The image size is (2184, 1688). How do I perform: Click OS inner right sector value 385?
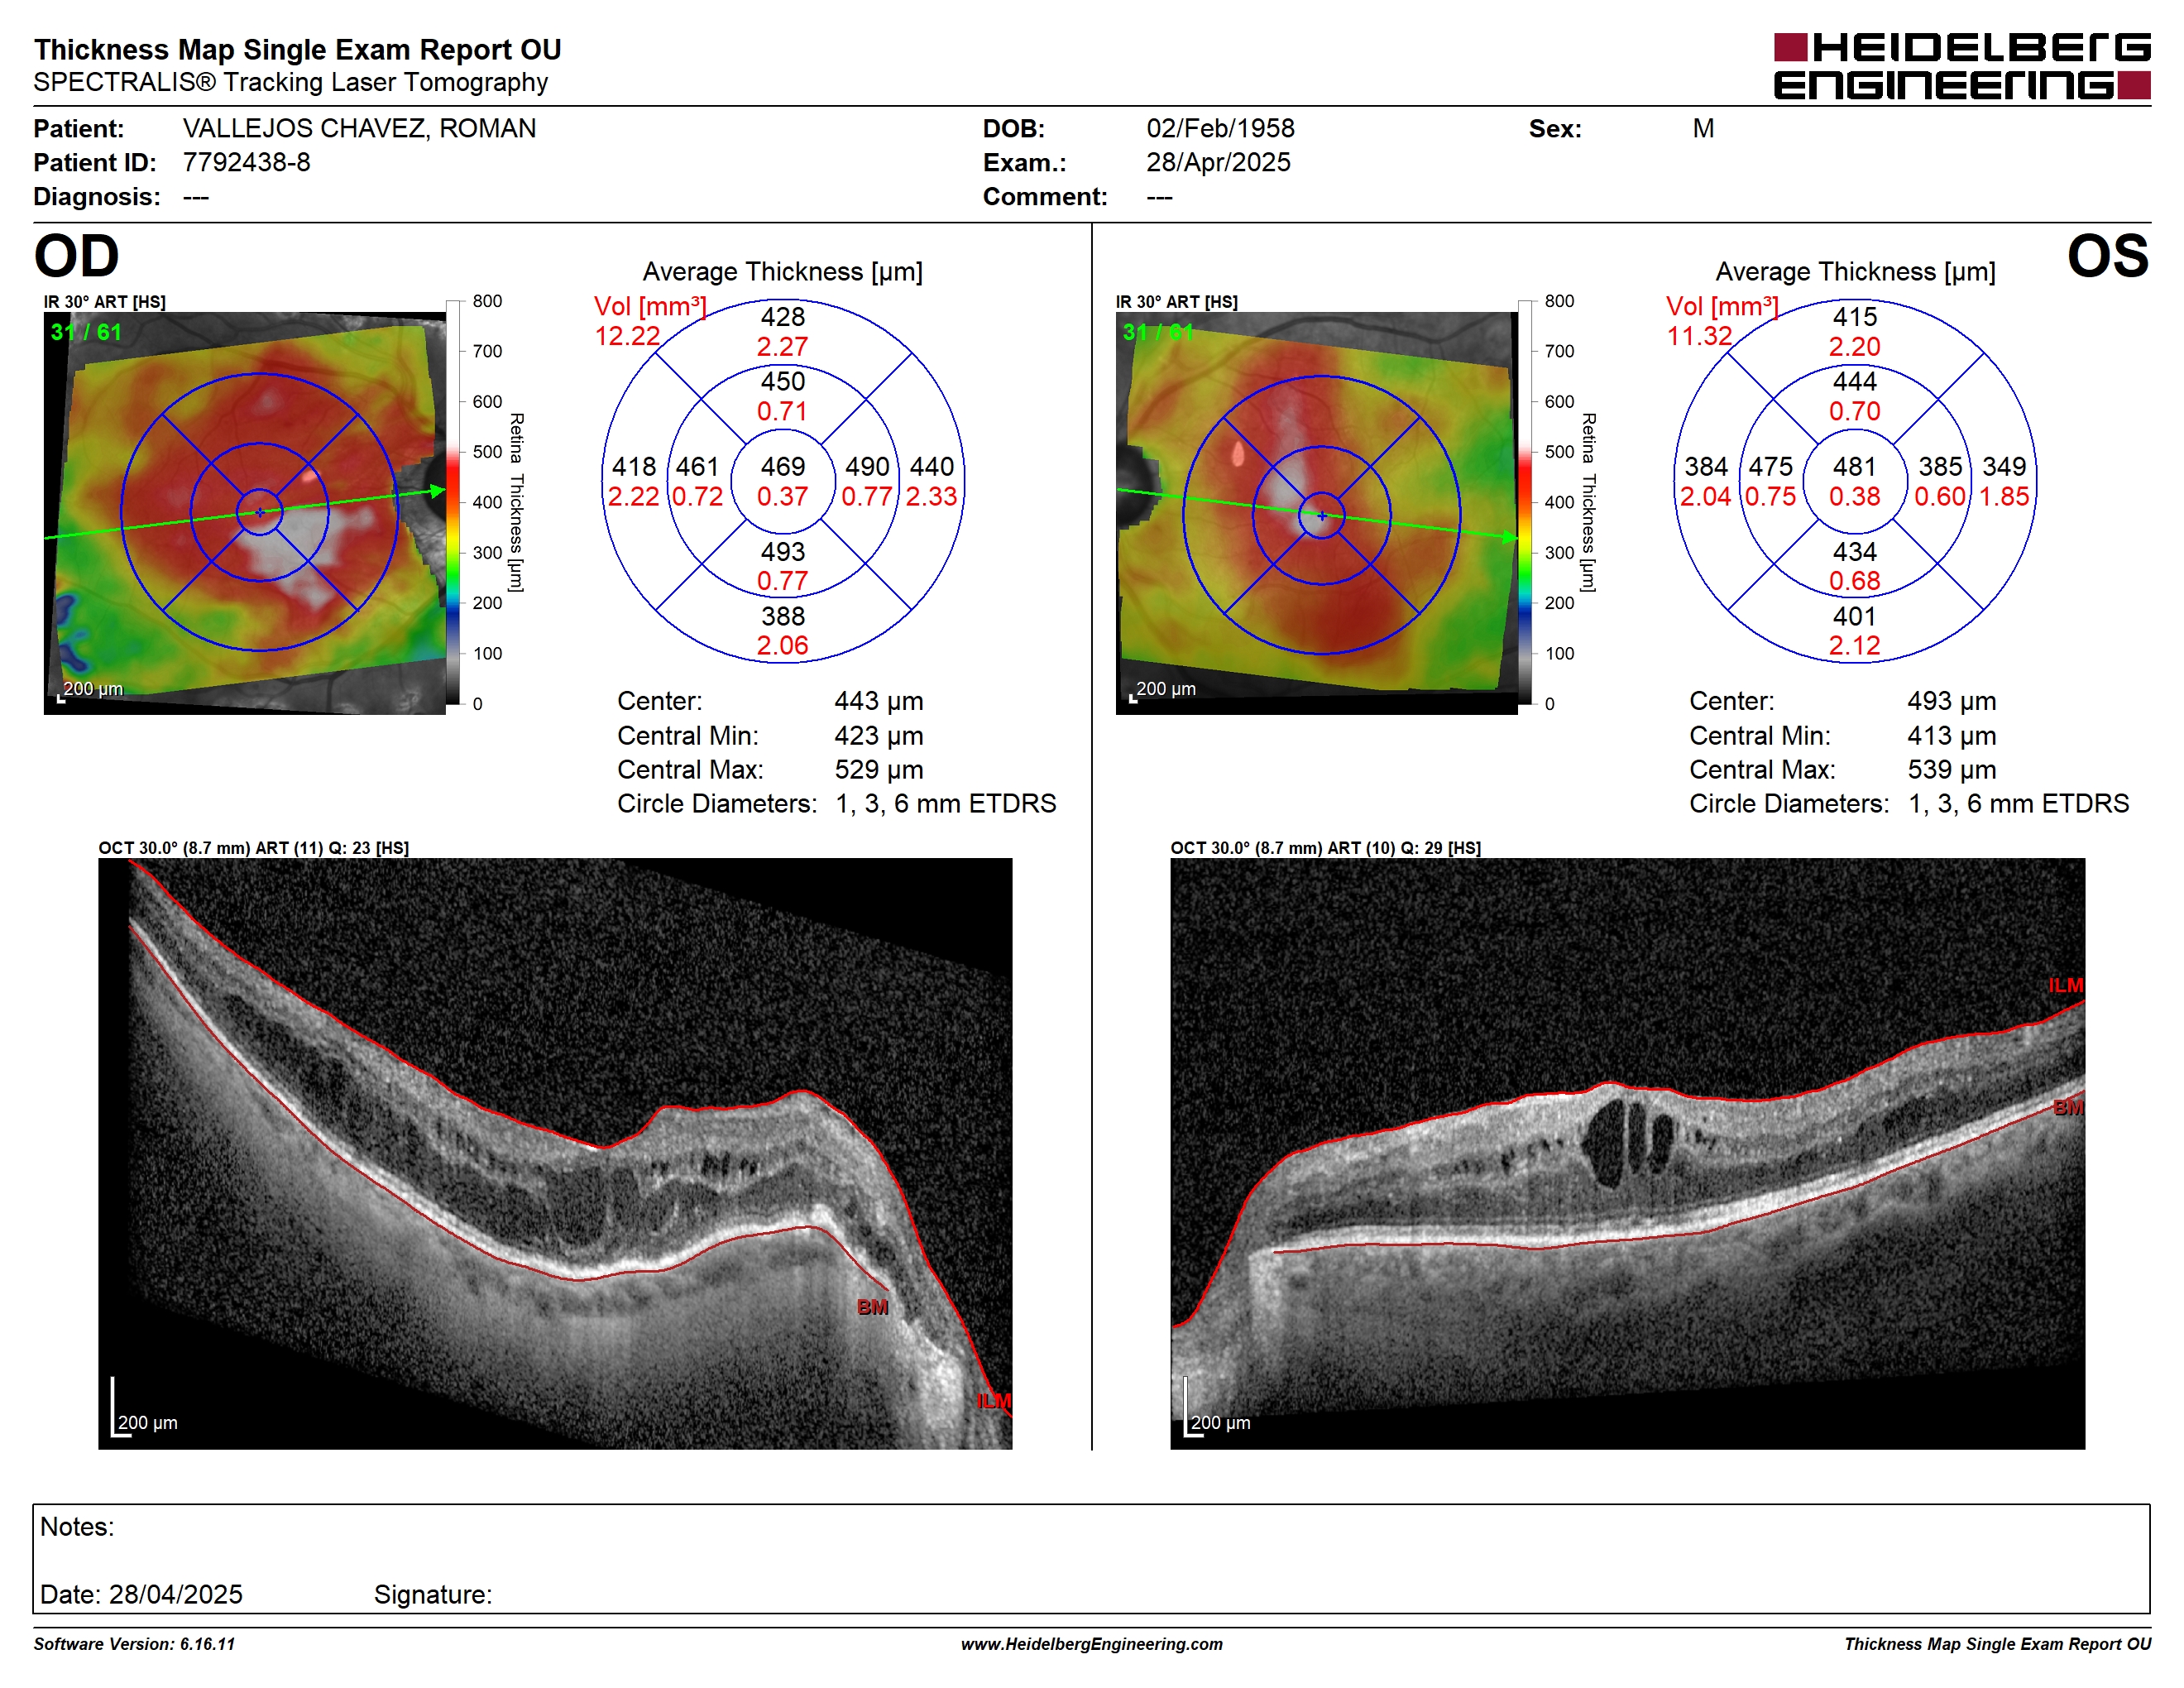pos(1940,467)
